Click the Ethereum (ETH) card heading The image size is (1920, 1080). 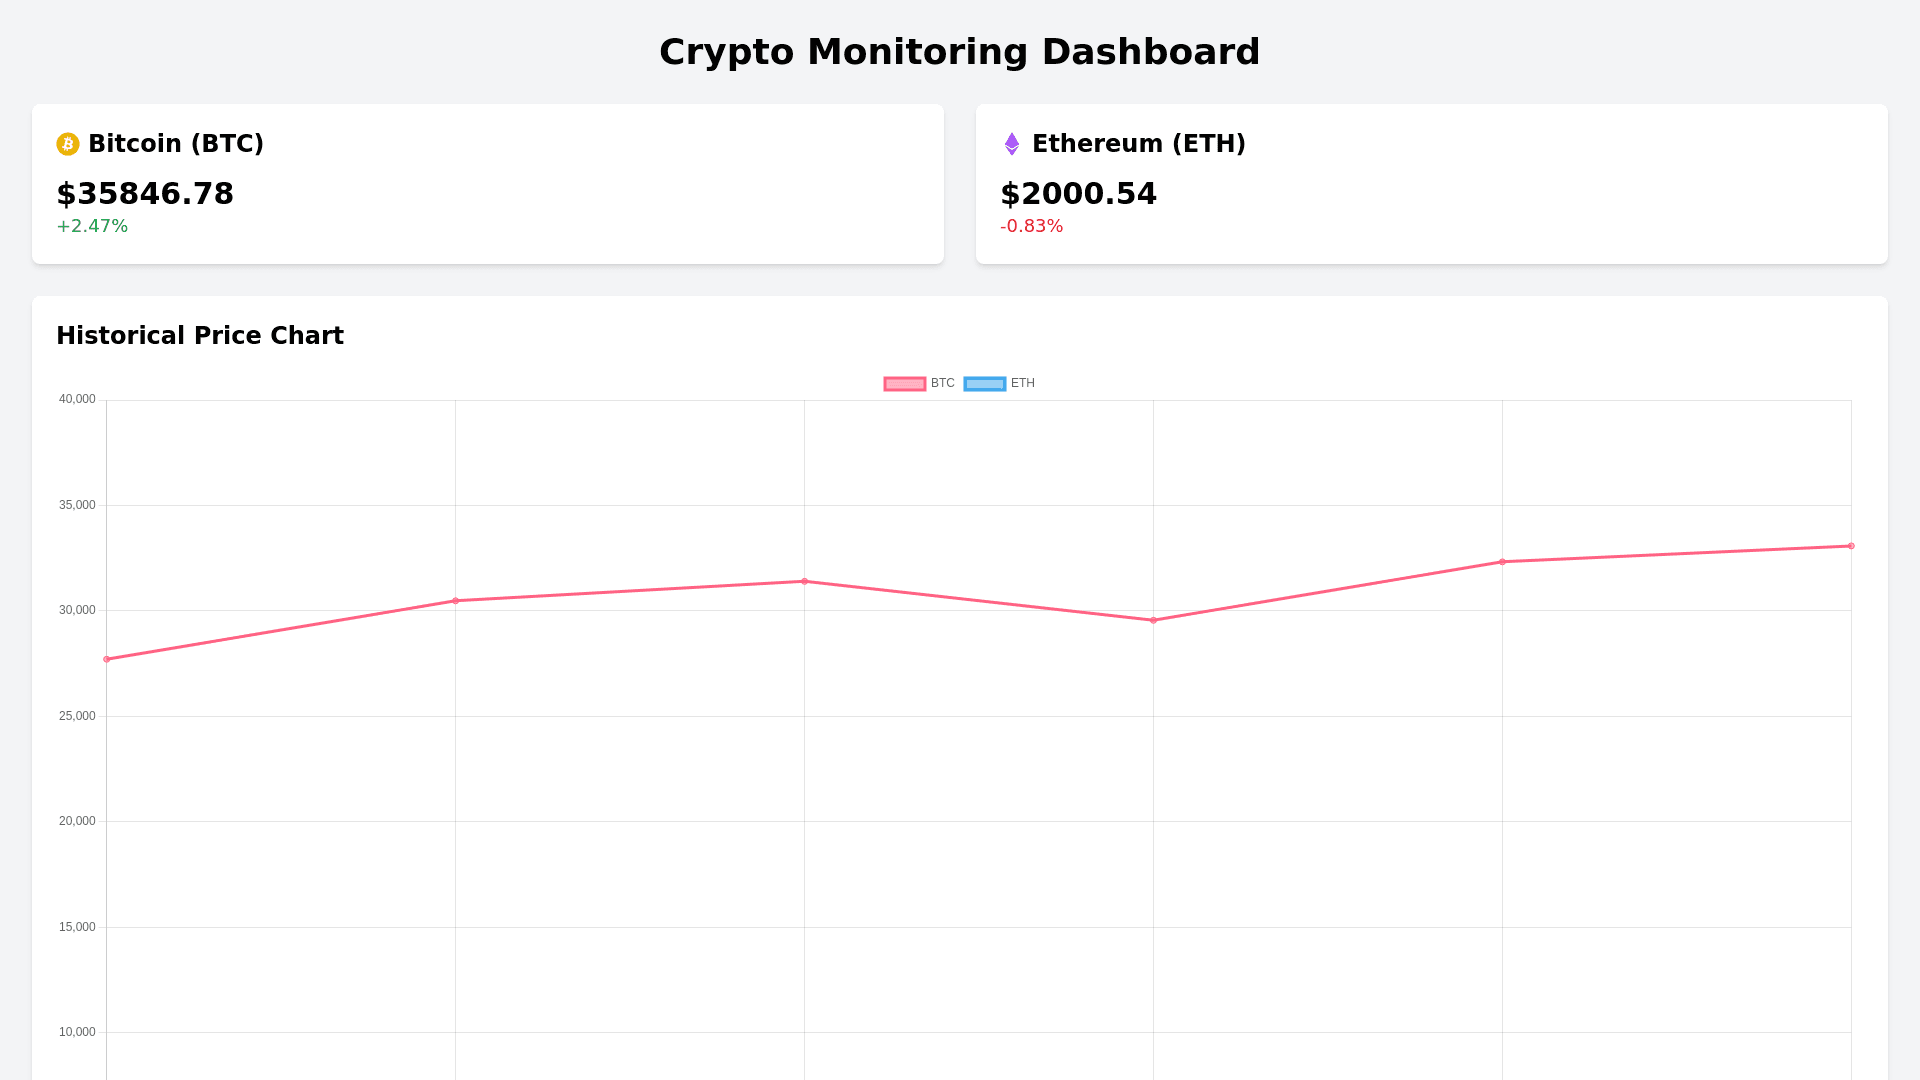[x=1138, y=144]
